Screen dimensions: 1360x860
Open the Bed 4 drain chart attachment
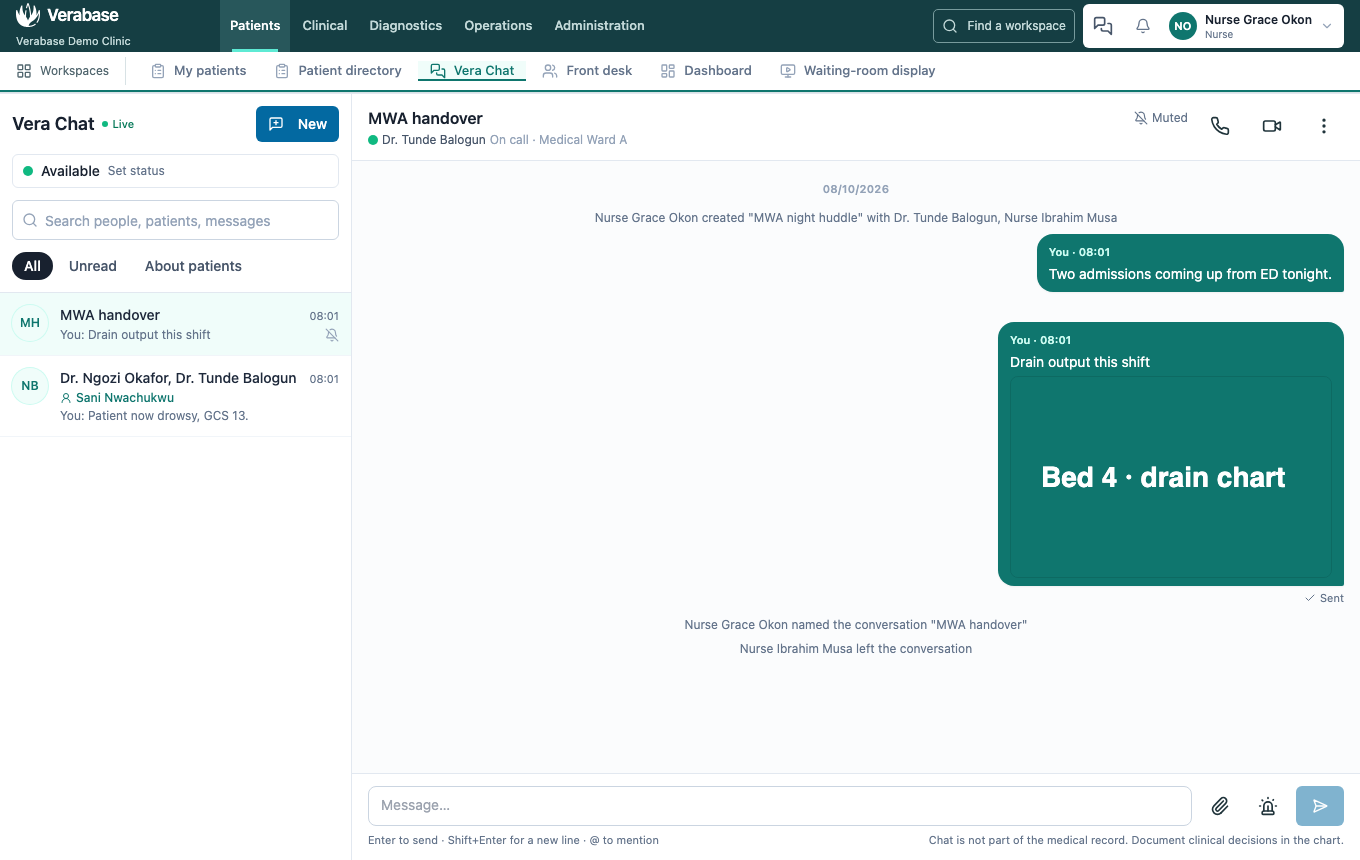pos(1171,476)
